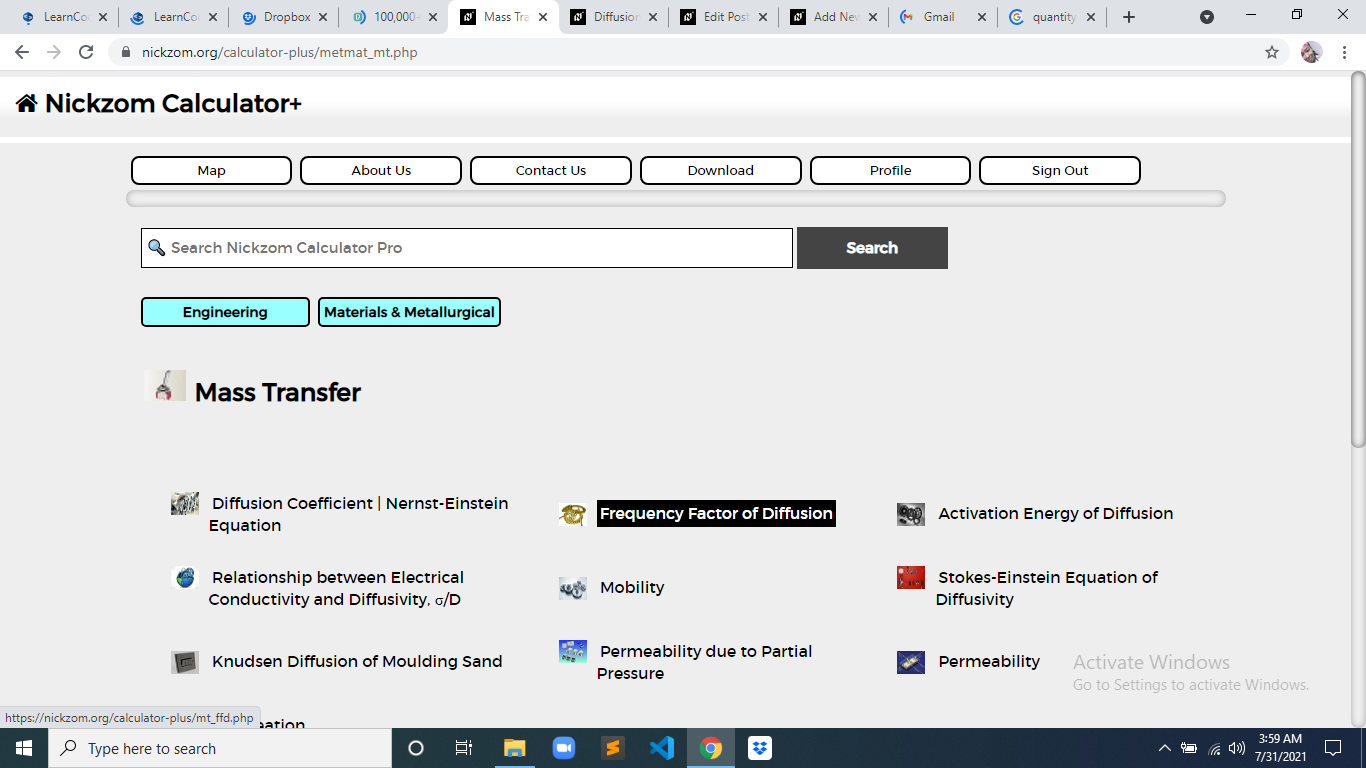Reload the page with the refresh icon
1366x768 pixels.
coord(86,52)
